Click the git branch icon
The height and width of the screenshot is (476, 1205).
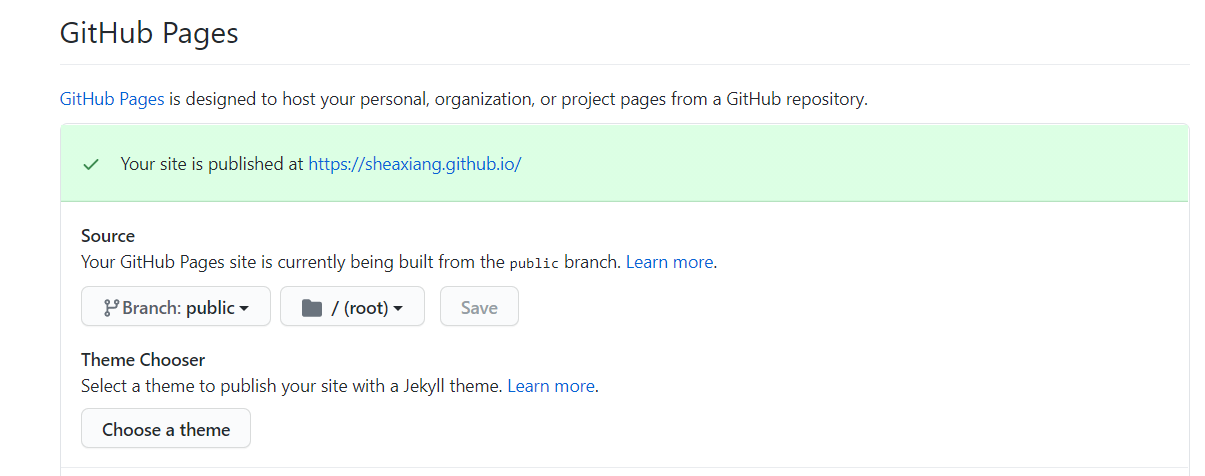[111, 307]
